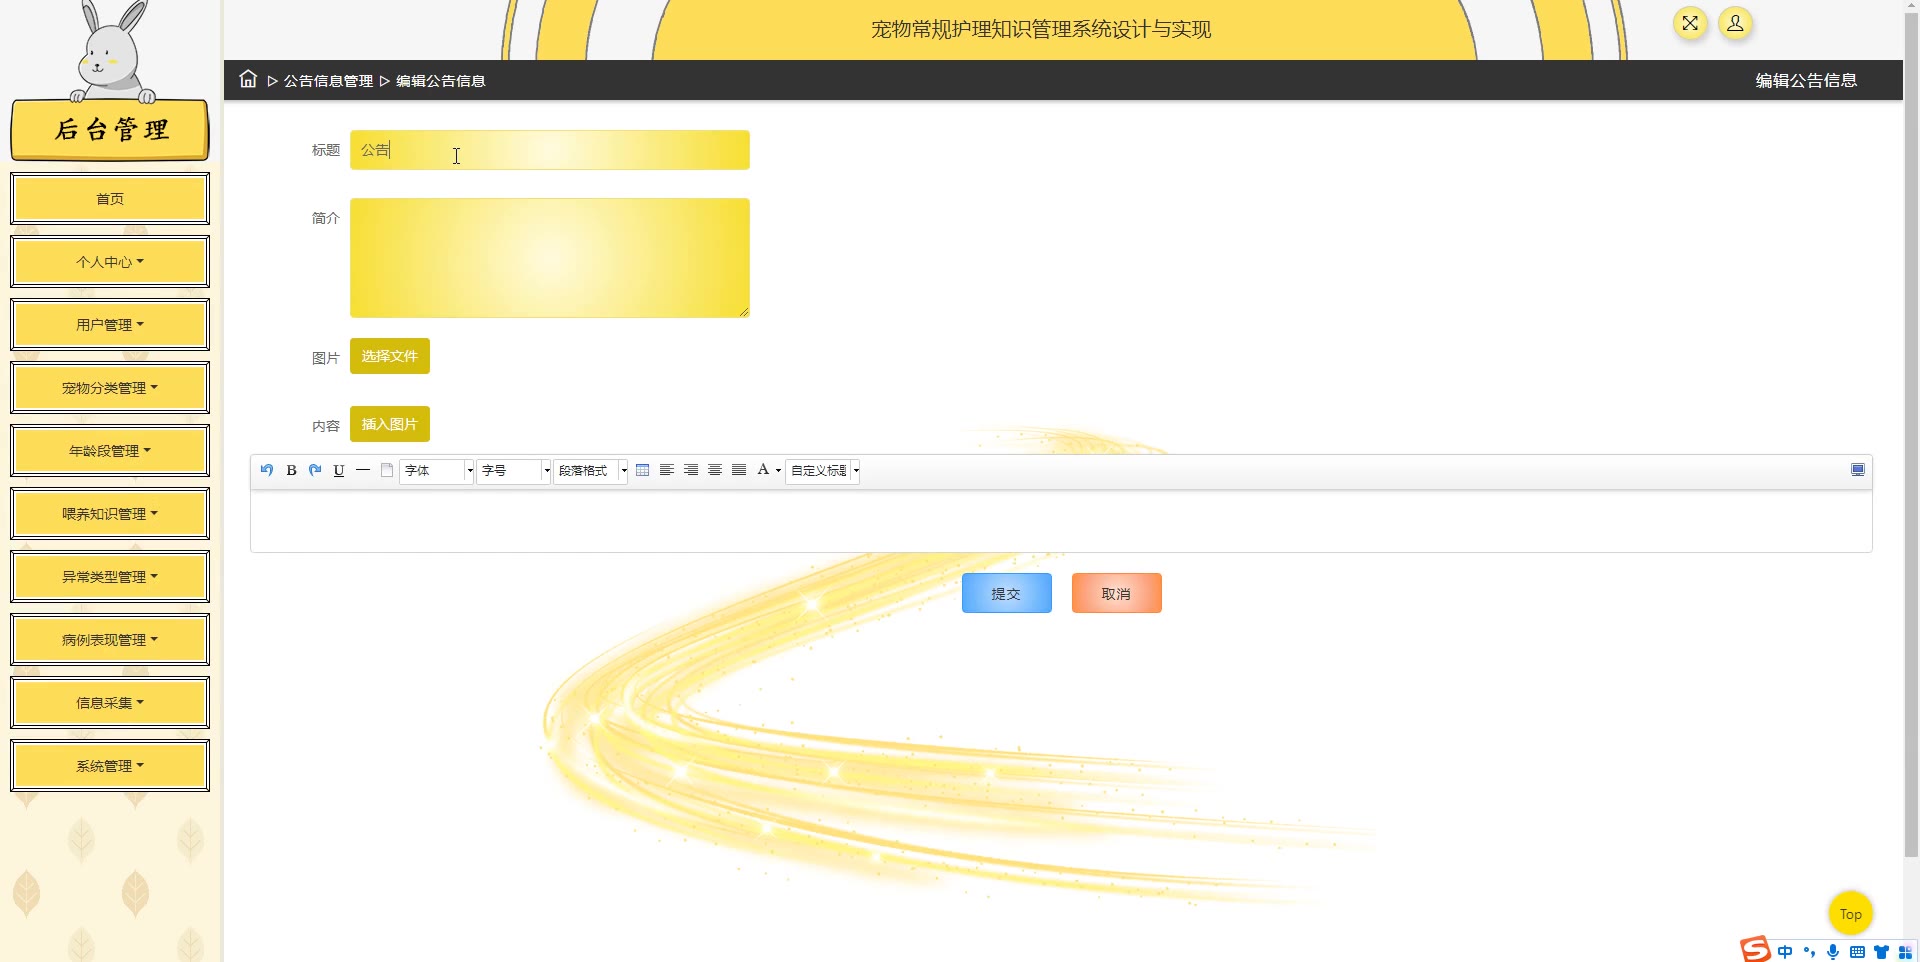The image size is (1920, 962).
Task: Apply font color with A icon
Action: 763,470
